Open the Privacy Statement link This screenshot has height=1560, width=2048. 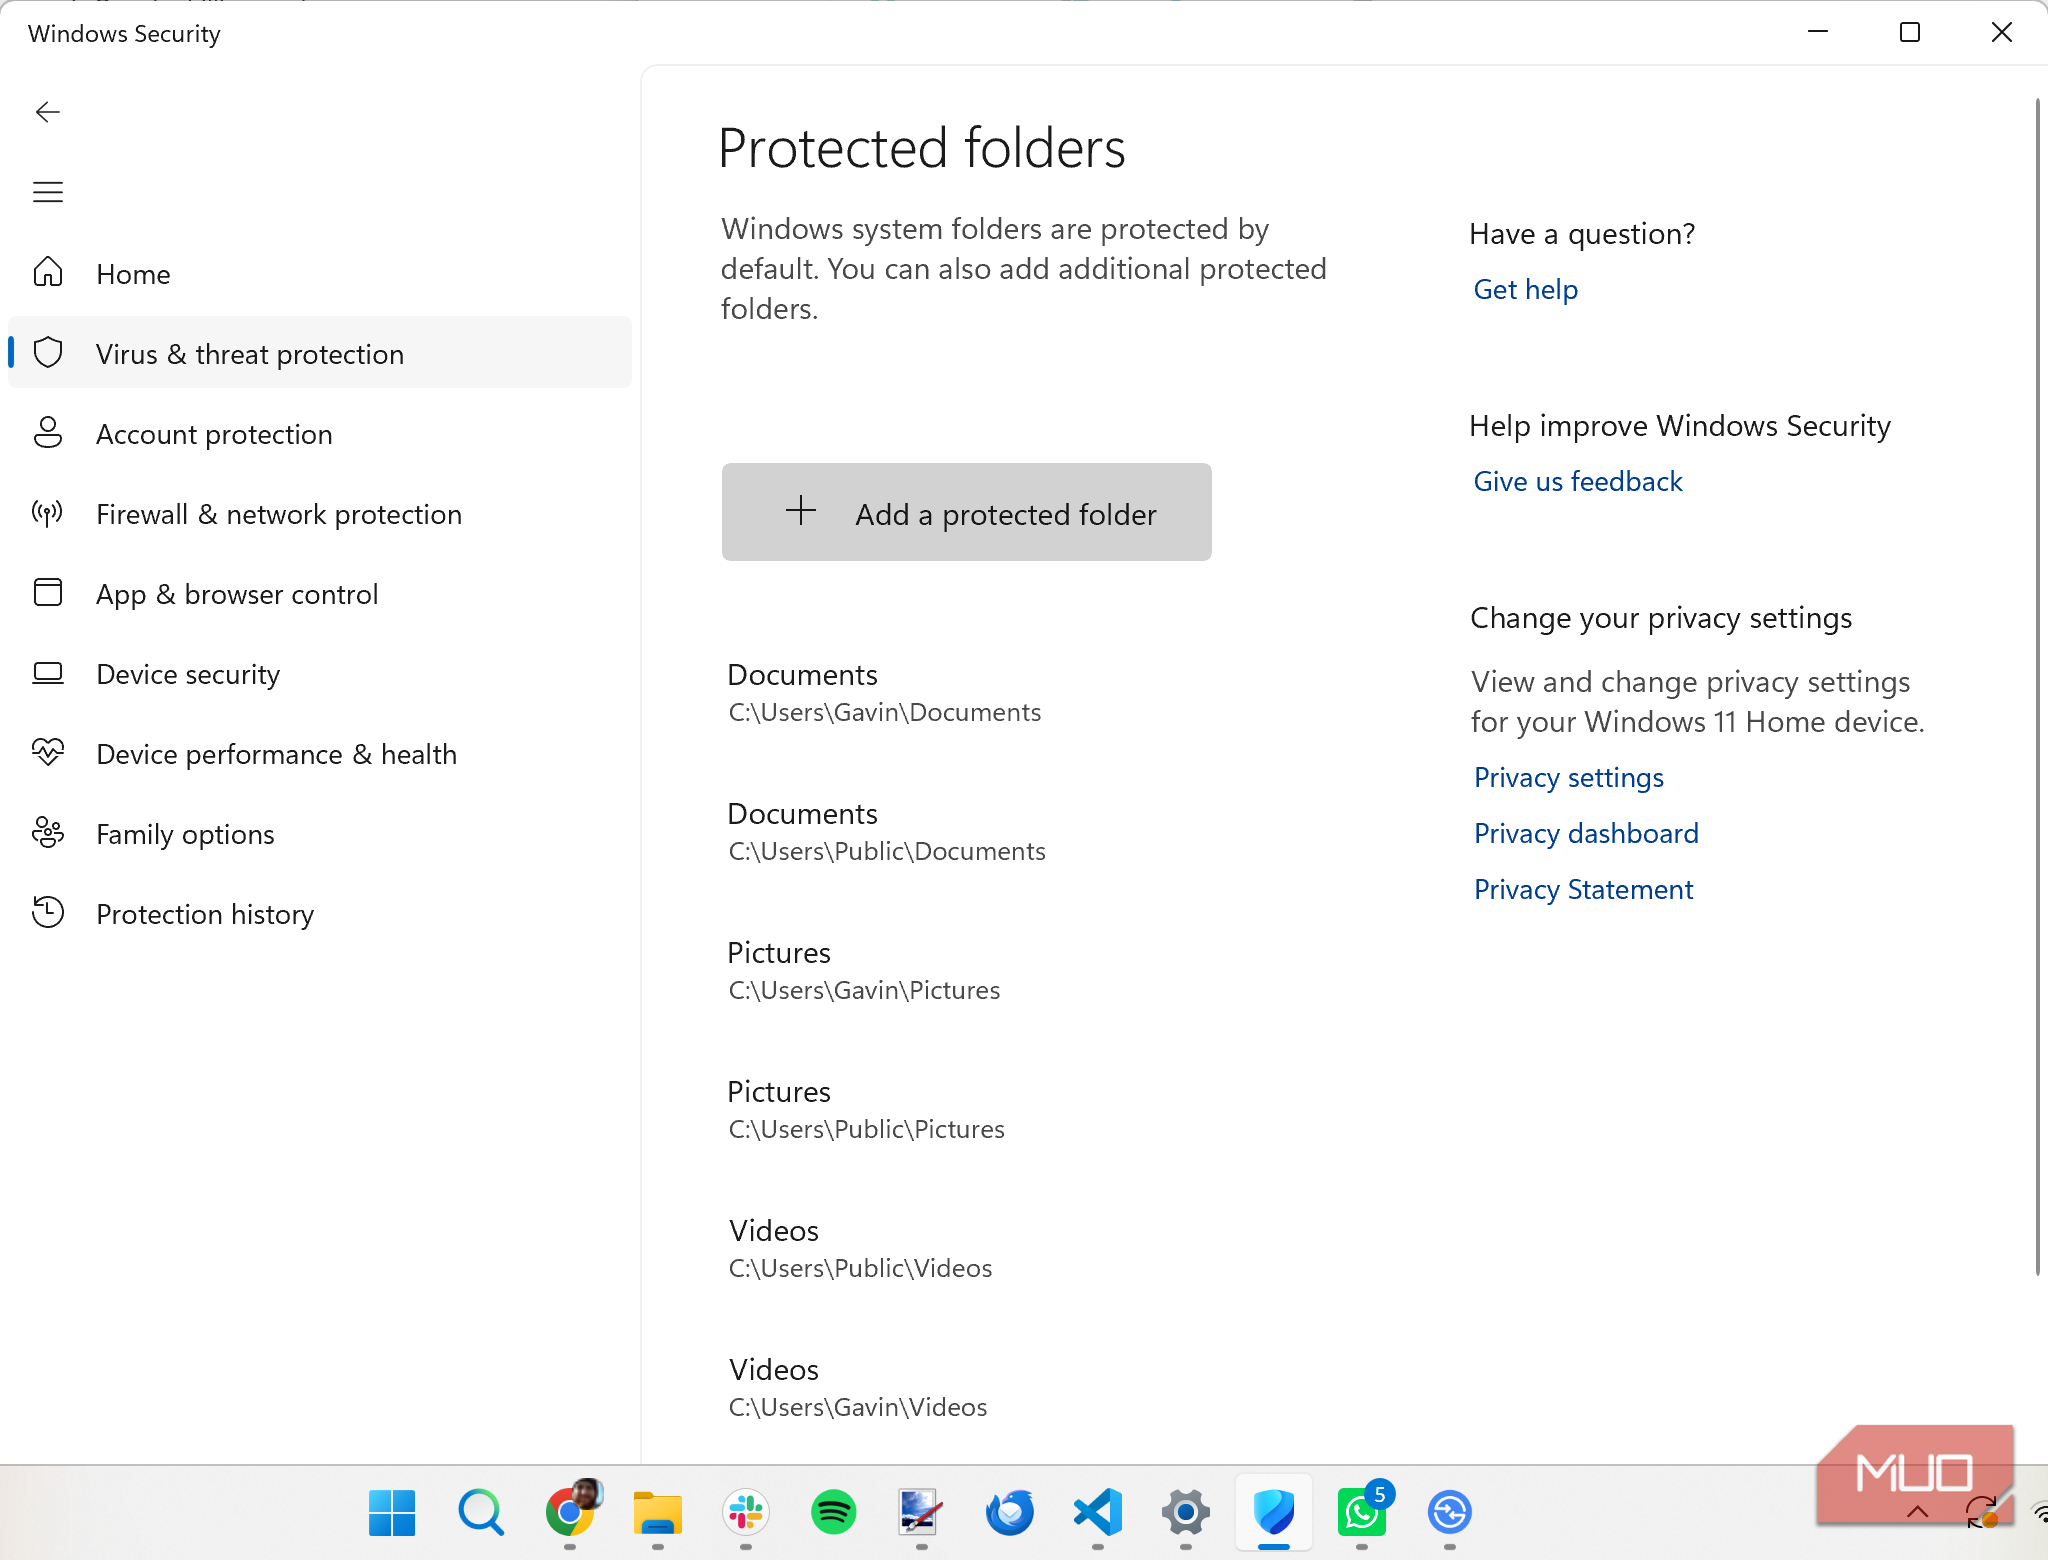(1583, 889)
